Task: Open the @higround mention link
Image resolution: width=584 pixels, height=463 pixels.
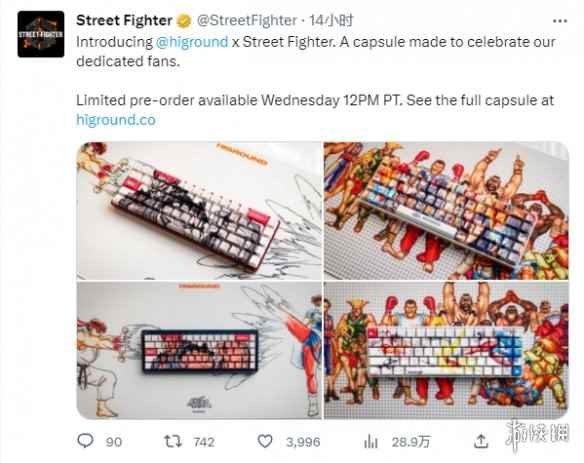Action: [x=192, y=42]
